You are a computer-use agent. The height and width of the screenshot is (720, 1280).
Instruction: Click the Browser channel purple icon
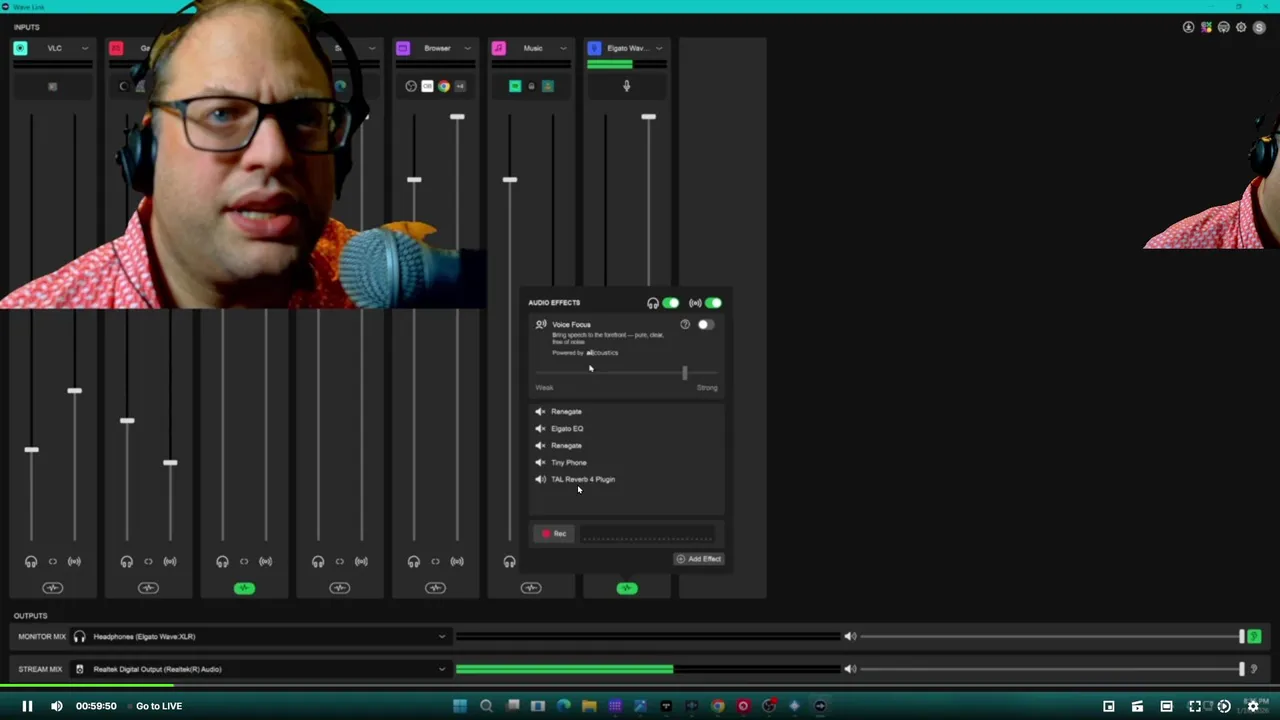click(403, 48)
